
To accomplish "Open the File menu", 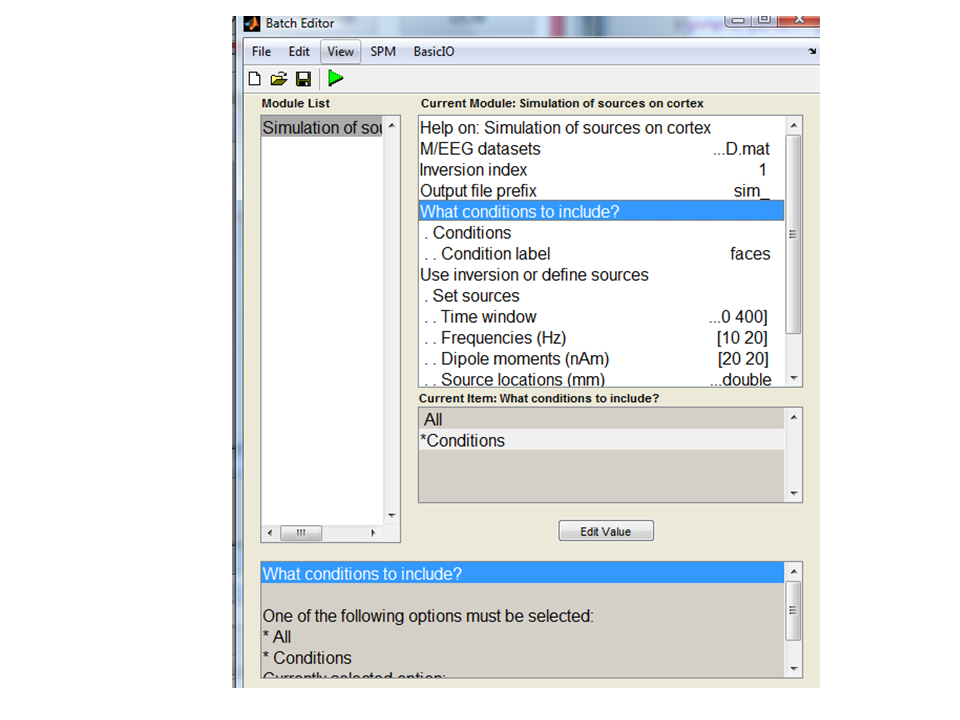I will click(x=261, y=52).
